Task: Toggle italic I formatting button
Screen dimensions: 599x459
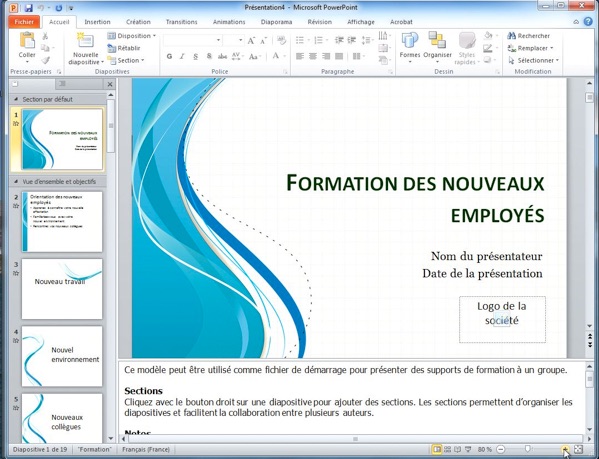Action: tap(182, 57)
